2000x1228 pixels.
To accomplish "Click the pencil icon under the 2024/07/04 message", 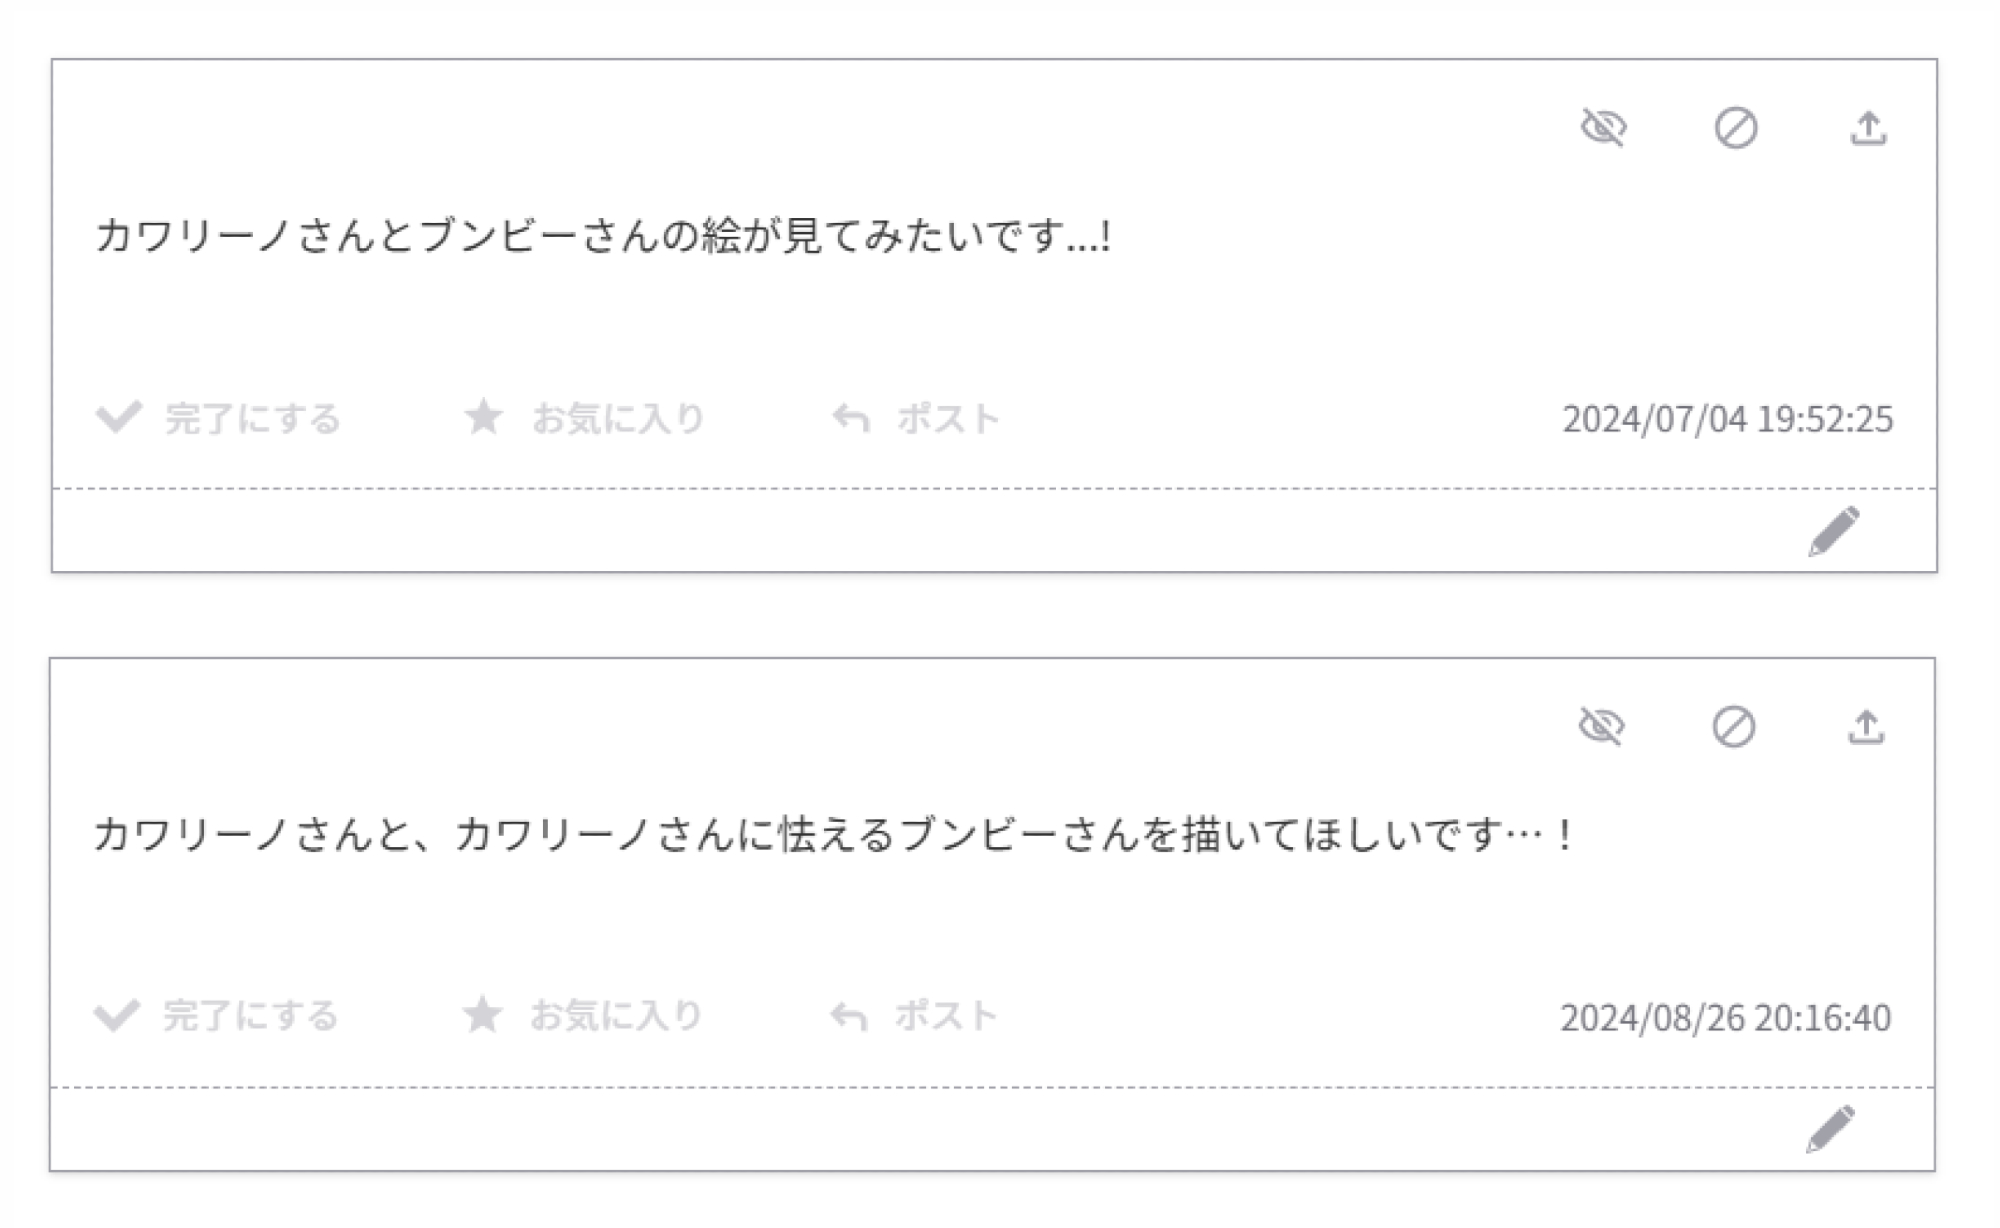I will [1833, 531].
